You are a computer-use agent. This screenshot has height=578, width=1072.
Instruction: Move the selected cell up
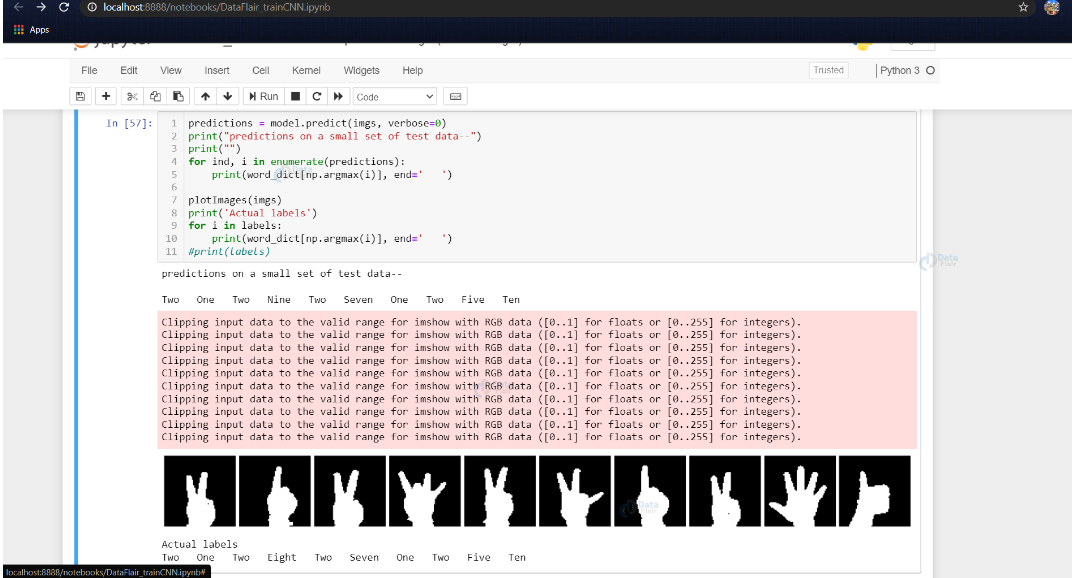coord(206,96)
